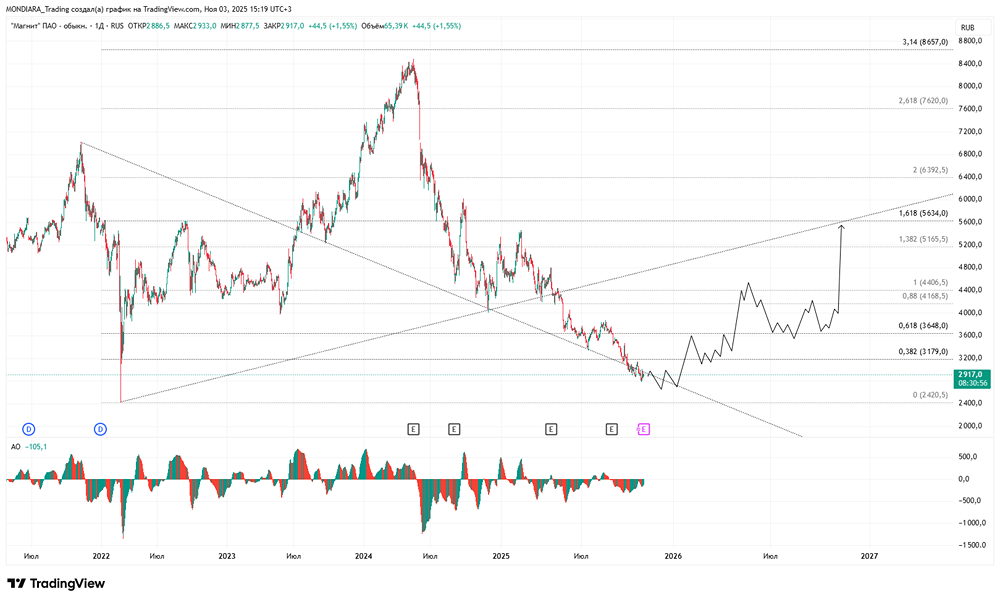This screenshot has height=602, width=1000.
Task: Click the ОТКР open value 2886,5
Action: (x=158, y=26)
